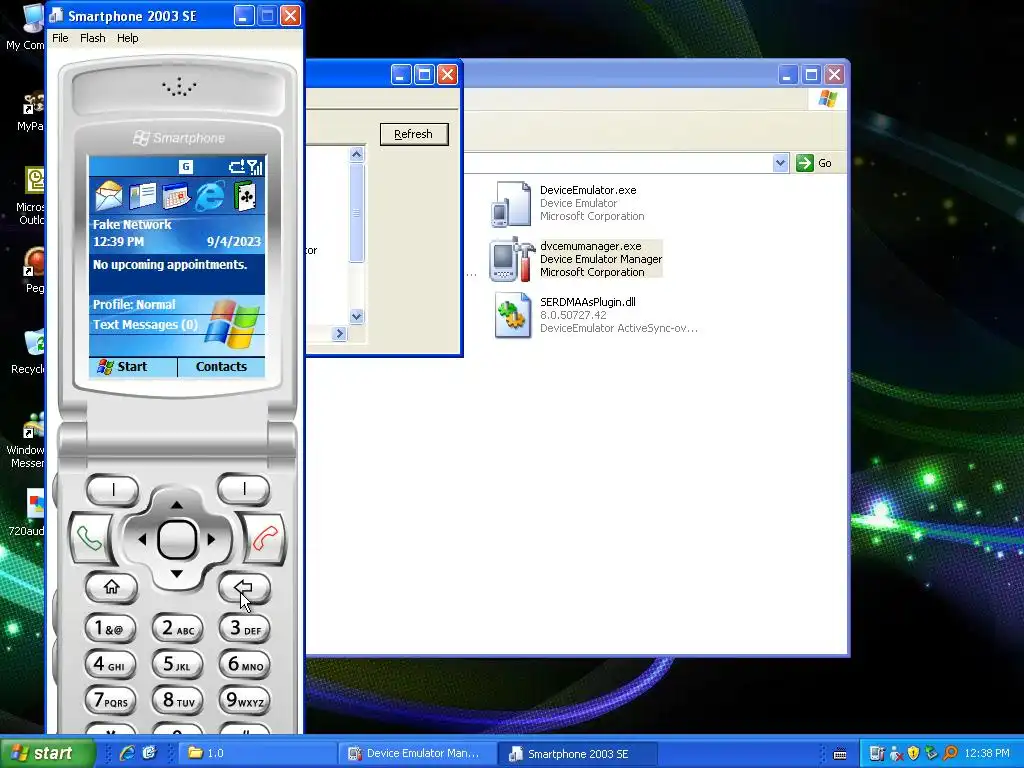Open the Explorer address bar dropdown

pos(780,163)
